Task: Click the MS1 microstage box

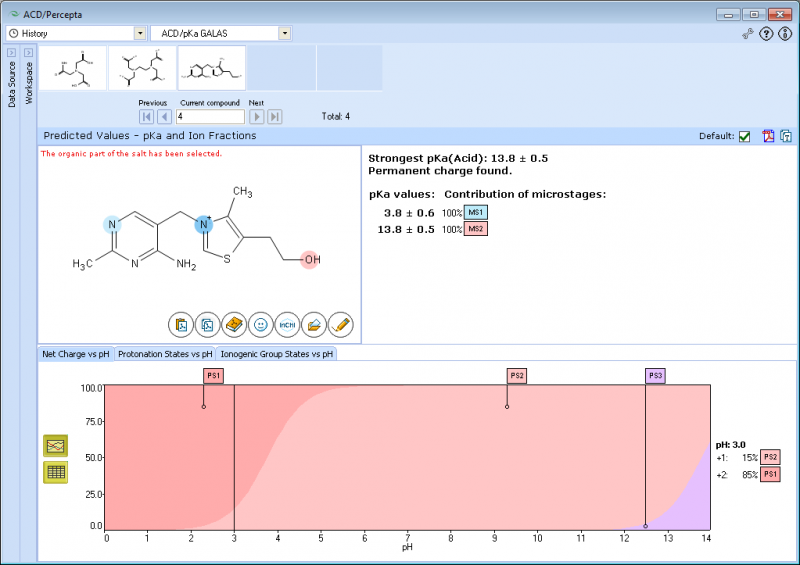Action: 476,212
